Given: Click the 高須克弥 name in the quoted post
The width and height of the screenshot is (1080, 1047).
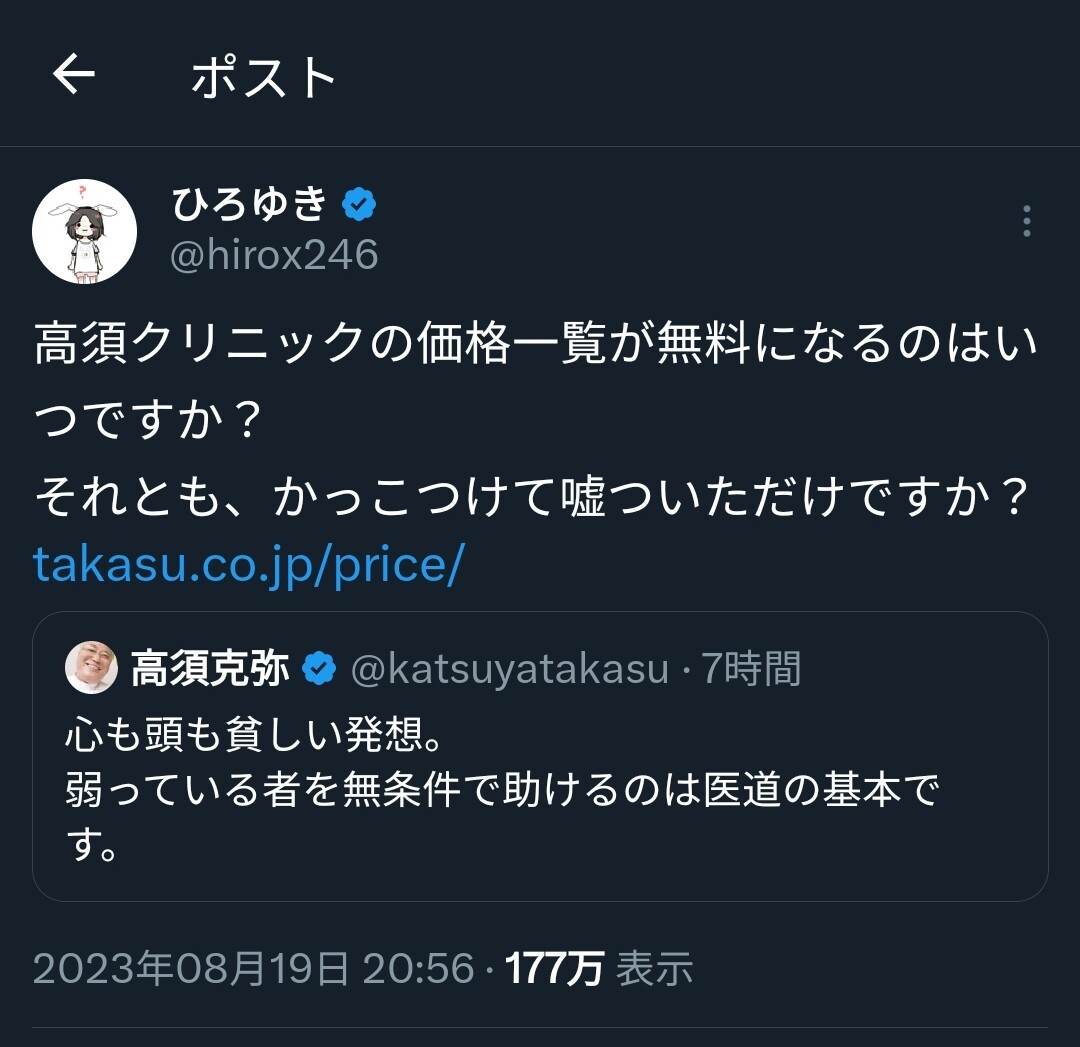Looking at the screenshot, I should click(210, 668).
